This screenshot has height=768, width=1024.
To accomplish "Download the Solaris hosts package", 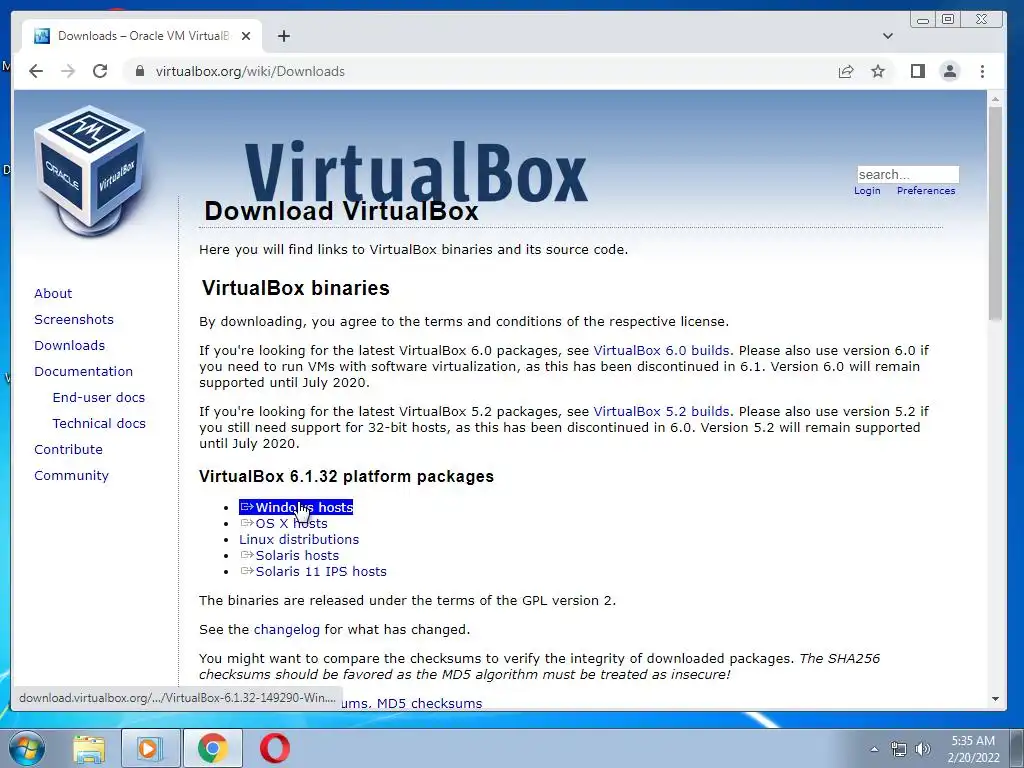I will [289, 555].
